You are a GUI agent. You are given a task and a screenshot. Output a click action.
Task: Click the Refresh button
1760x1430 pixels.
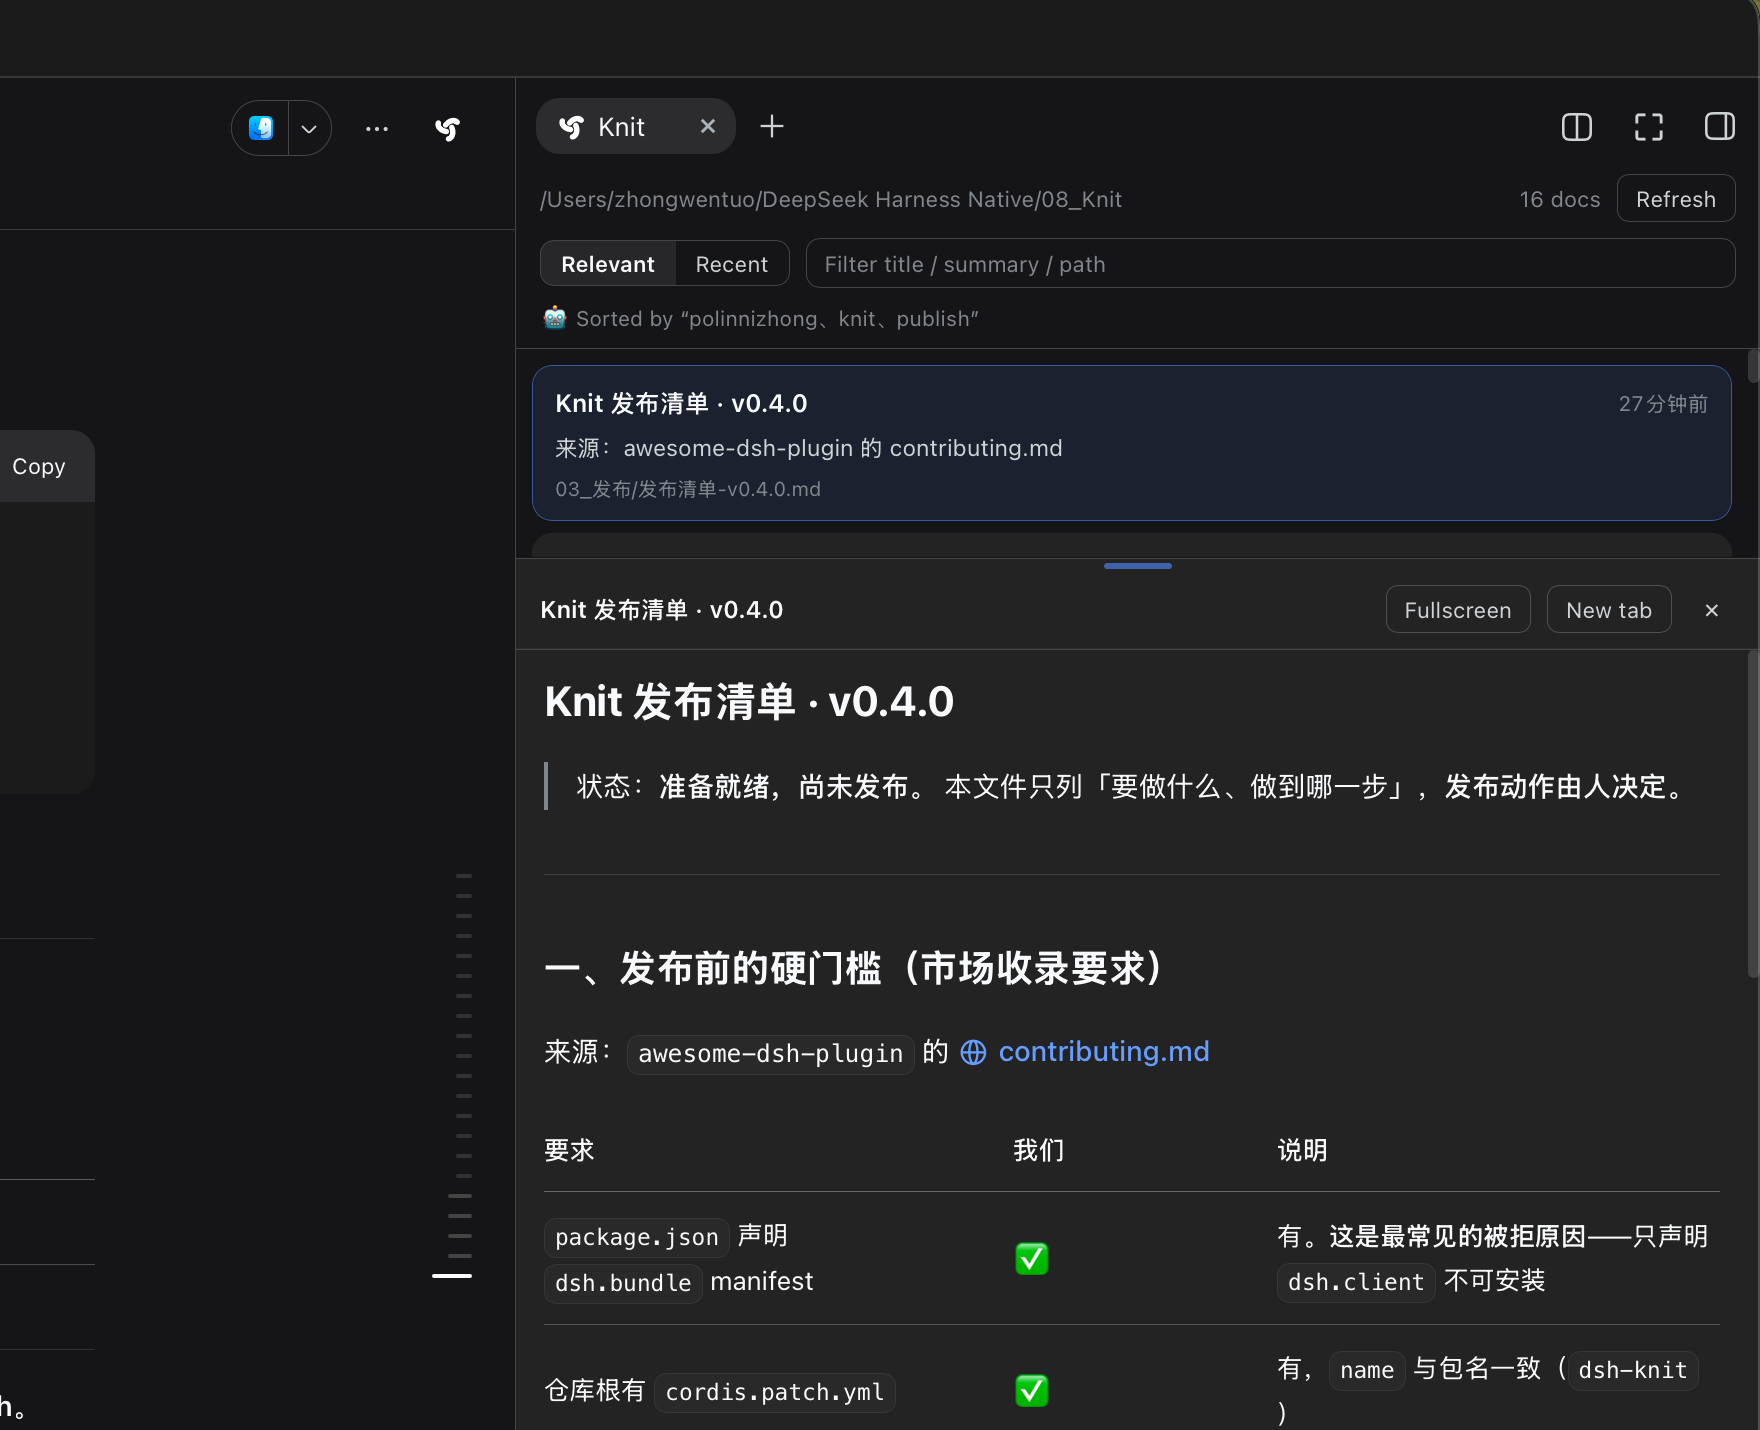[x=1676, y=199]
